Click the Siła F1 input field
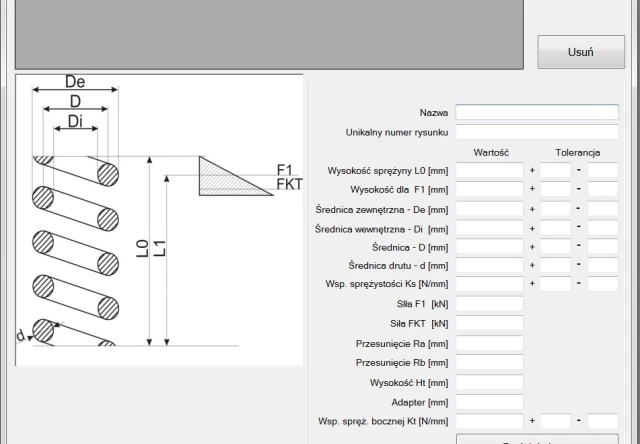The width and height of the screenshot is (640, 444). pyautogui.click(x=489, y=303)
